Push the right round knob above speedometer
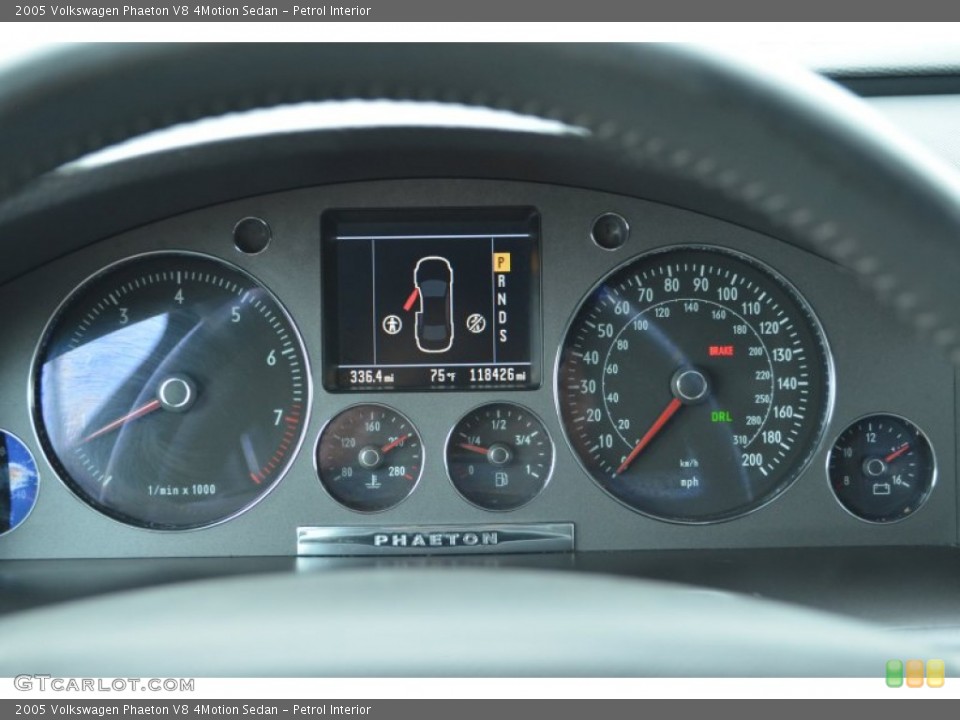Viewport: 960px width, 720px height. pyautogui.click(x=610, y=231)
